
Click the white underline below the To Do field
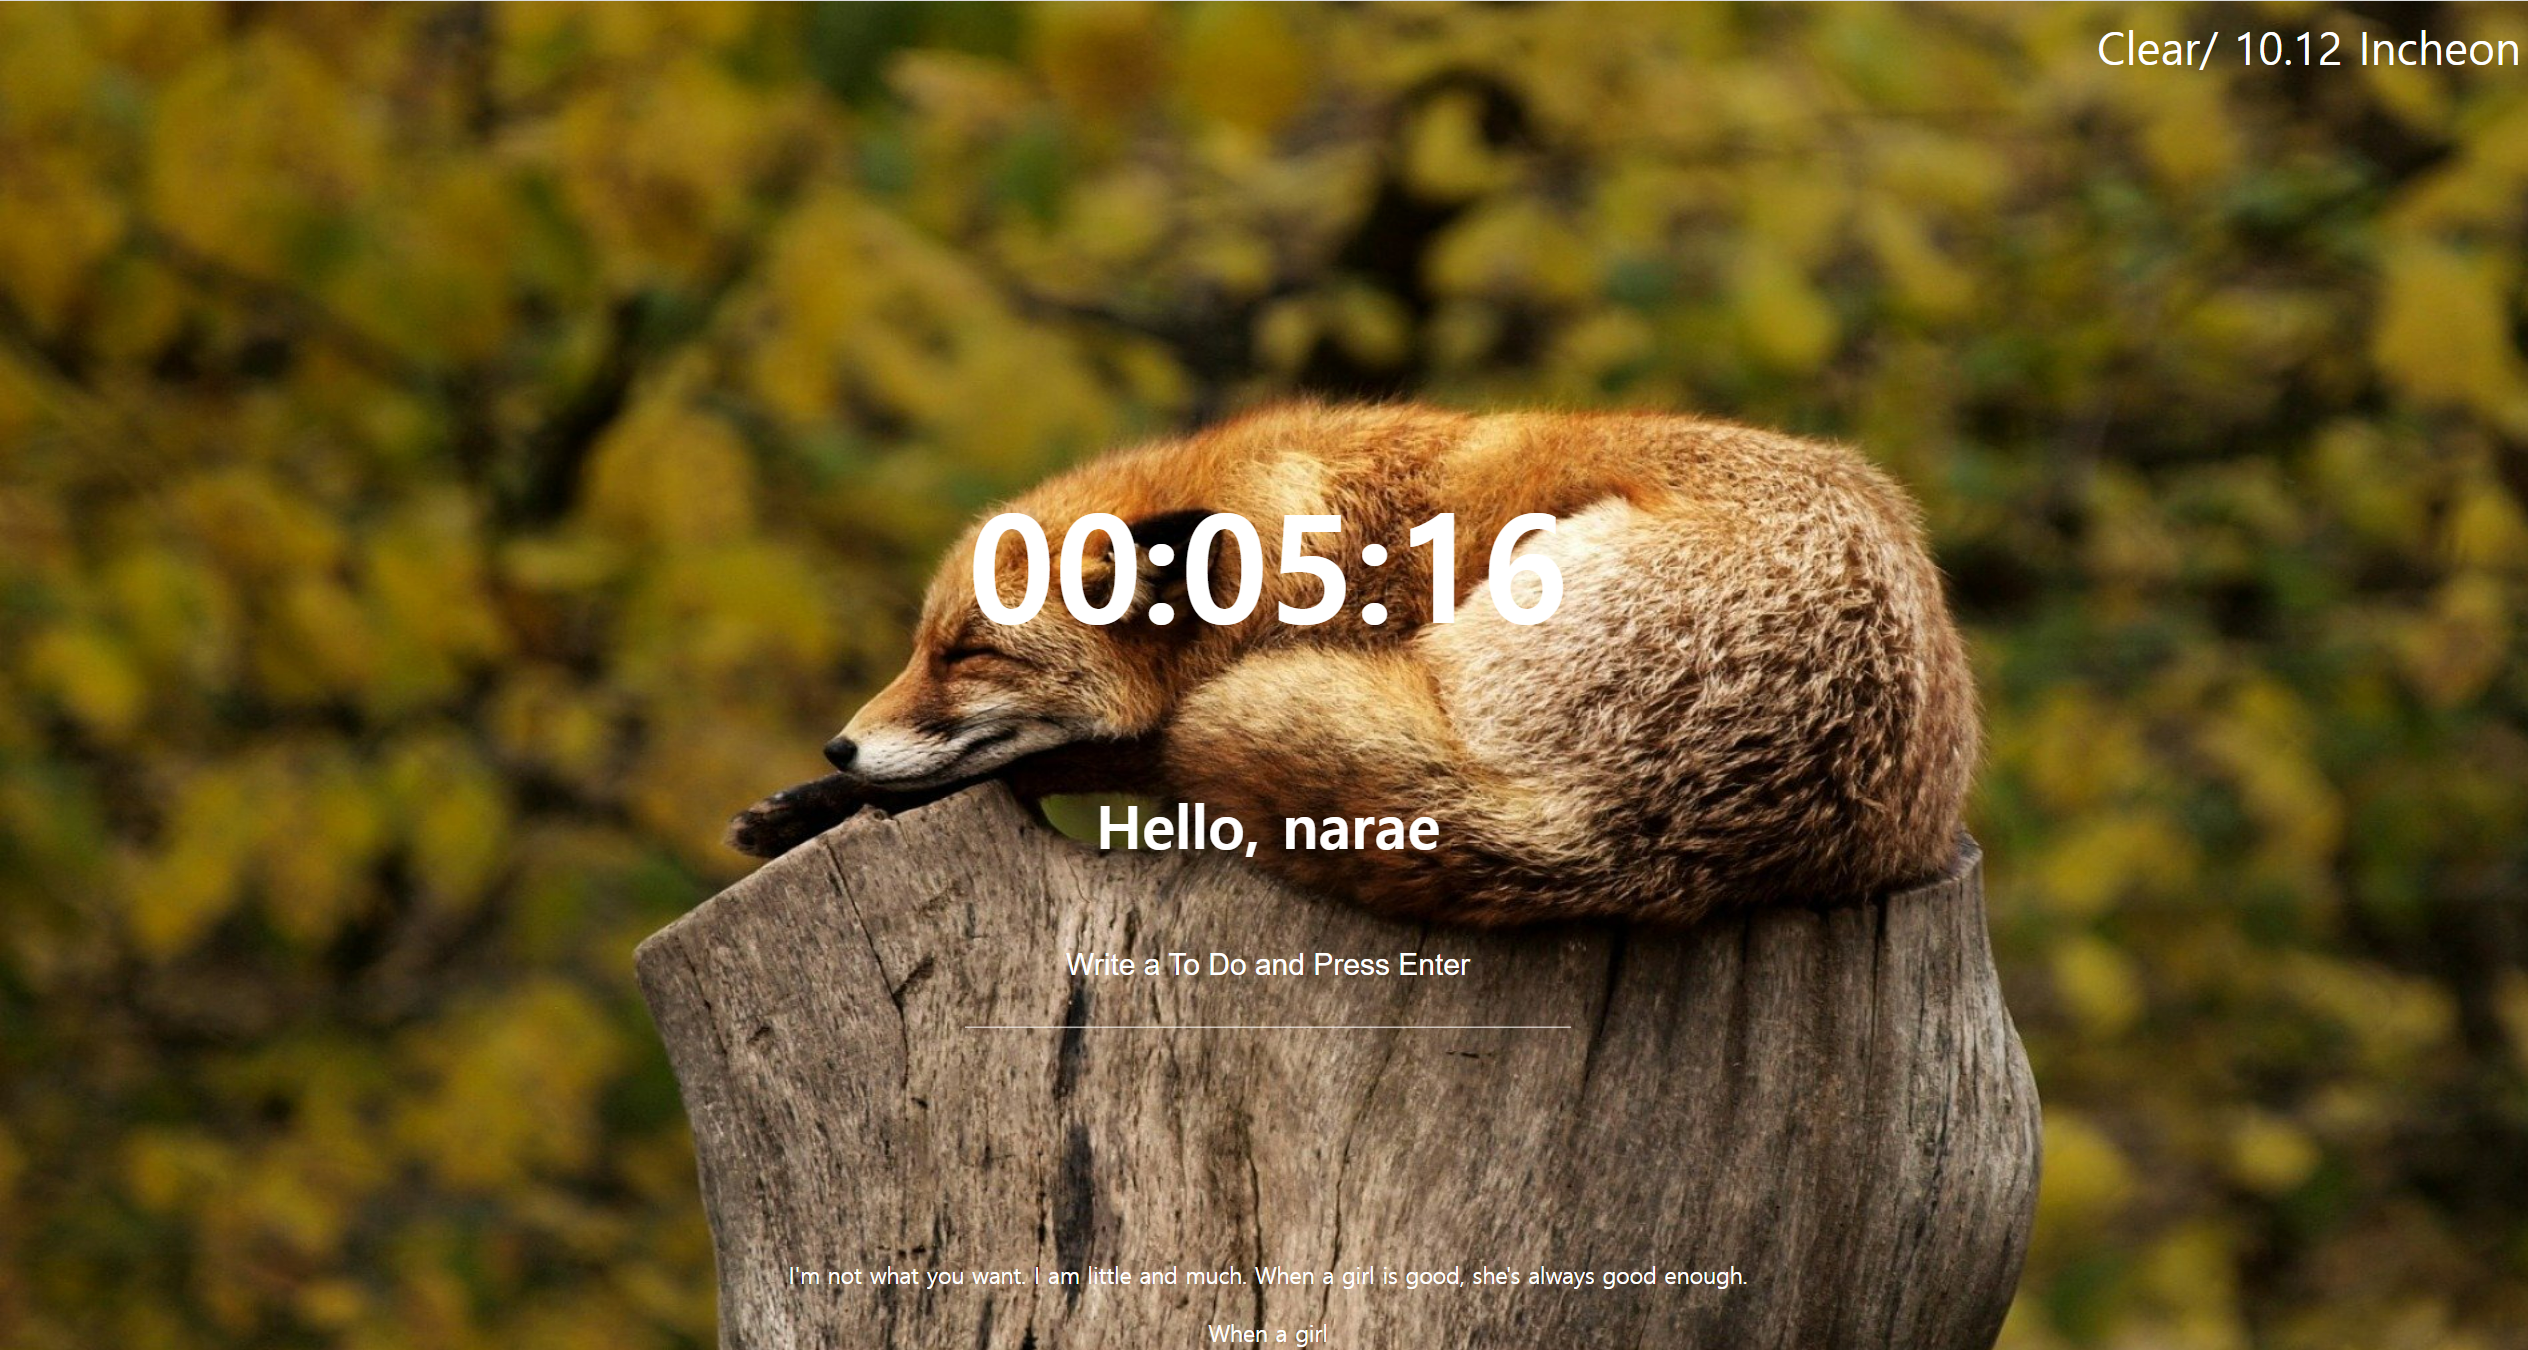pos(1267,1027)
